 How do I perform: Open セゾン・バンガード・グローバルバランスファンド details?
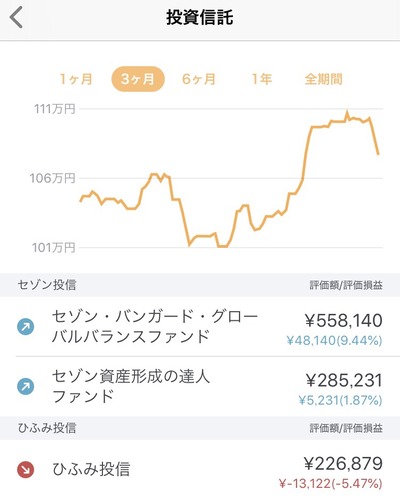[200, 327]
